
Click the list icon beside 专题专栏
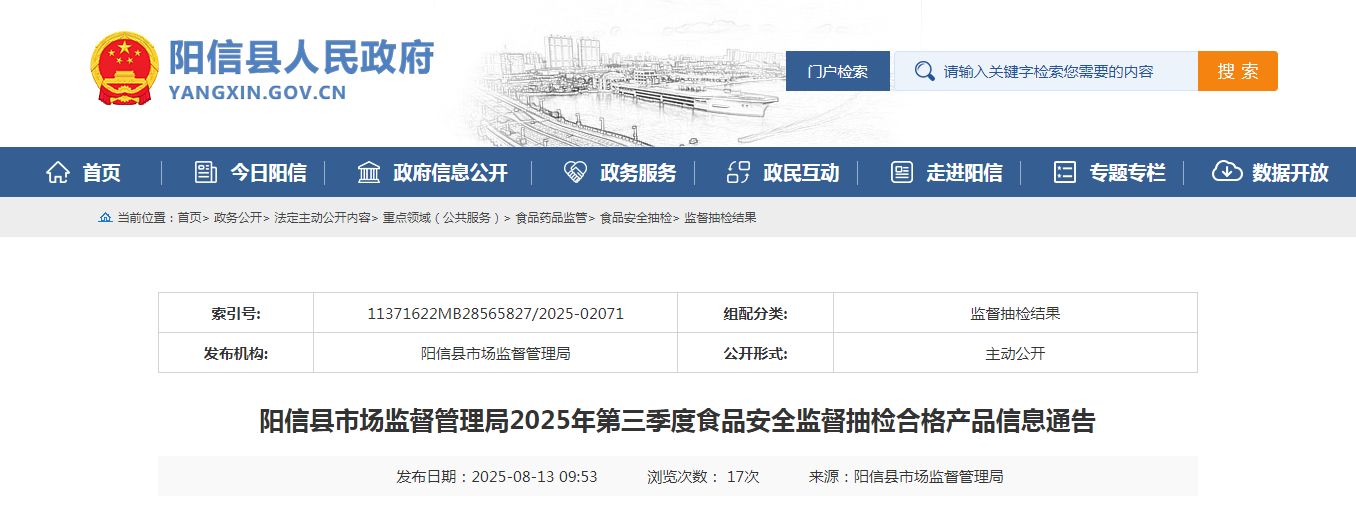tap(1065, 172)
